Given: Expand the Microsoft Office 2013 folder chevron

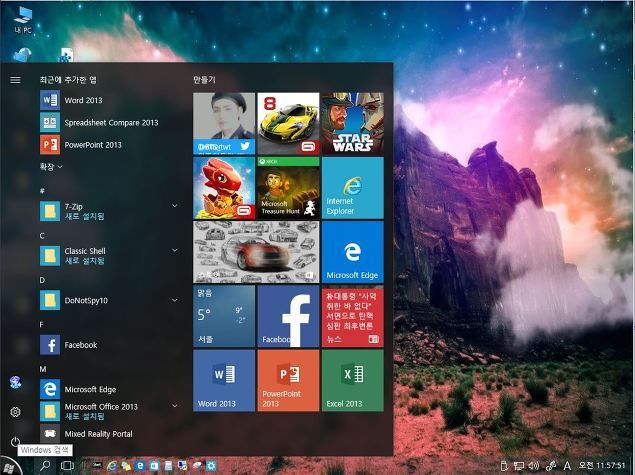Looking at the screenshot, I should tap(175, 405).
